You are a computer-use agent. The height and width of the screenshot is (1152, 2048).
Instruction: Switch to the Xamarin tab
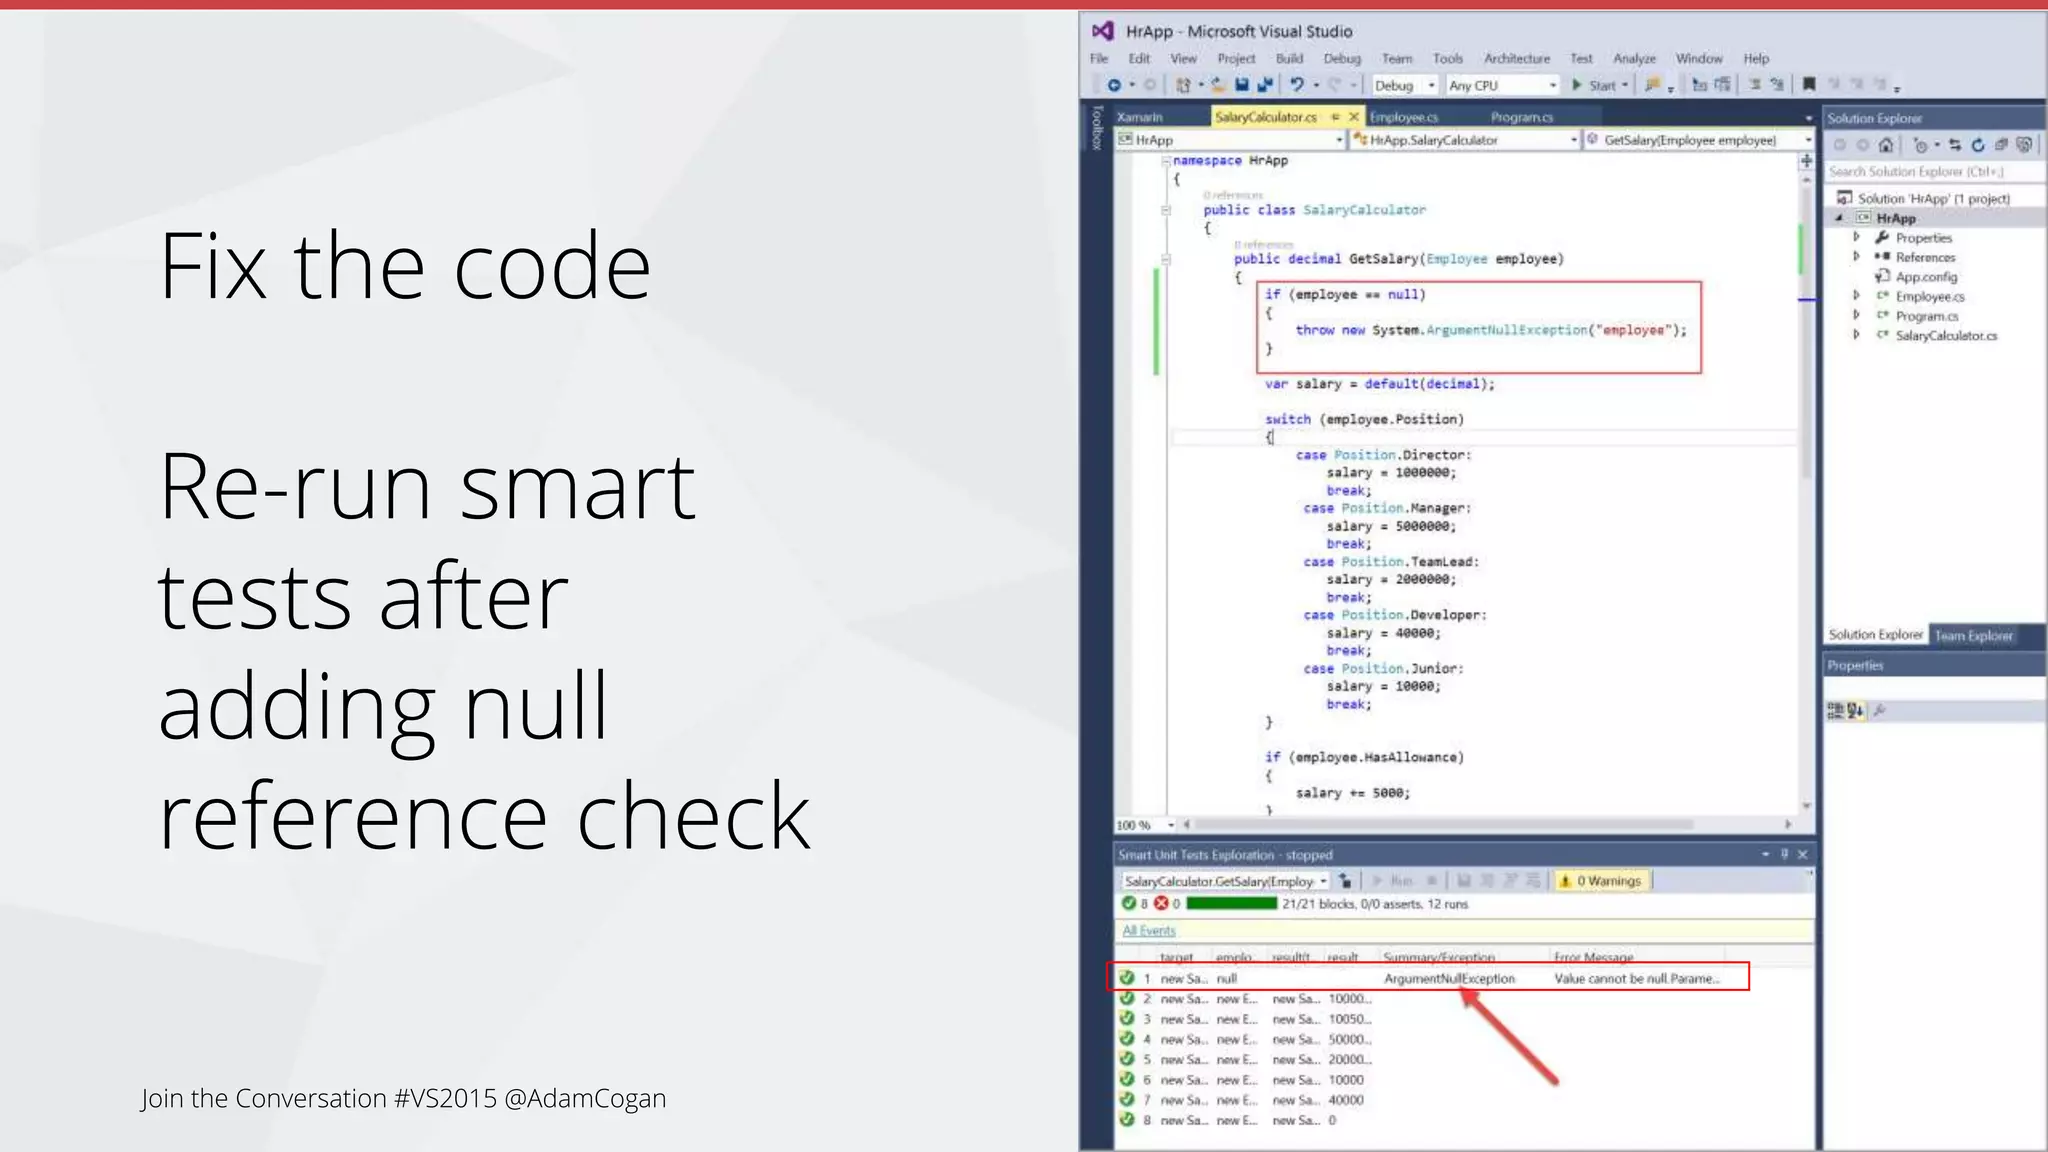pos(1140,117)
